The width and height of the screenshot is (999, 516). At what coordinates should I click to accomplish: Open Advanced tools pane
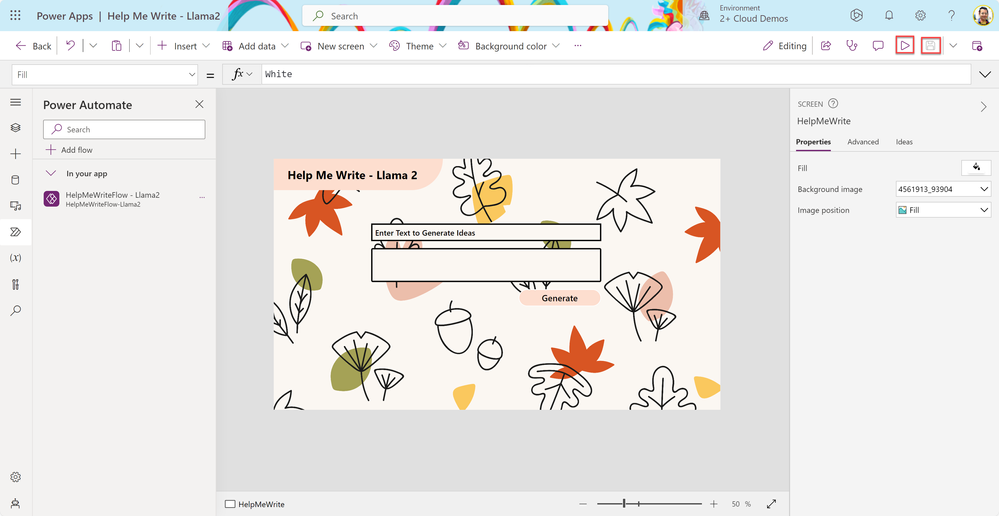(16, 284)
